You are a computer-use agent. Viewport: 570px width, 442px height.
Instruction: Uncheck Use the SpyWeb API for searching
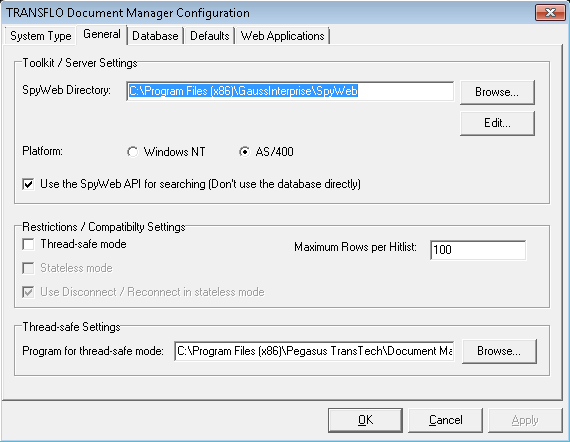point(28,184)
